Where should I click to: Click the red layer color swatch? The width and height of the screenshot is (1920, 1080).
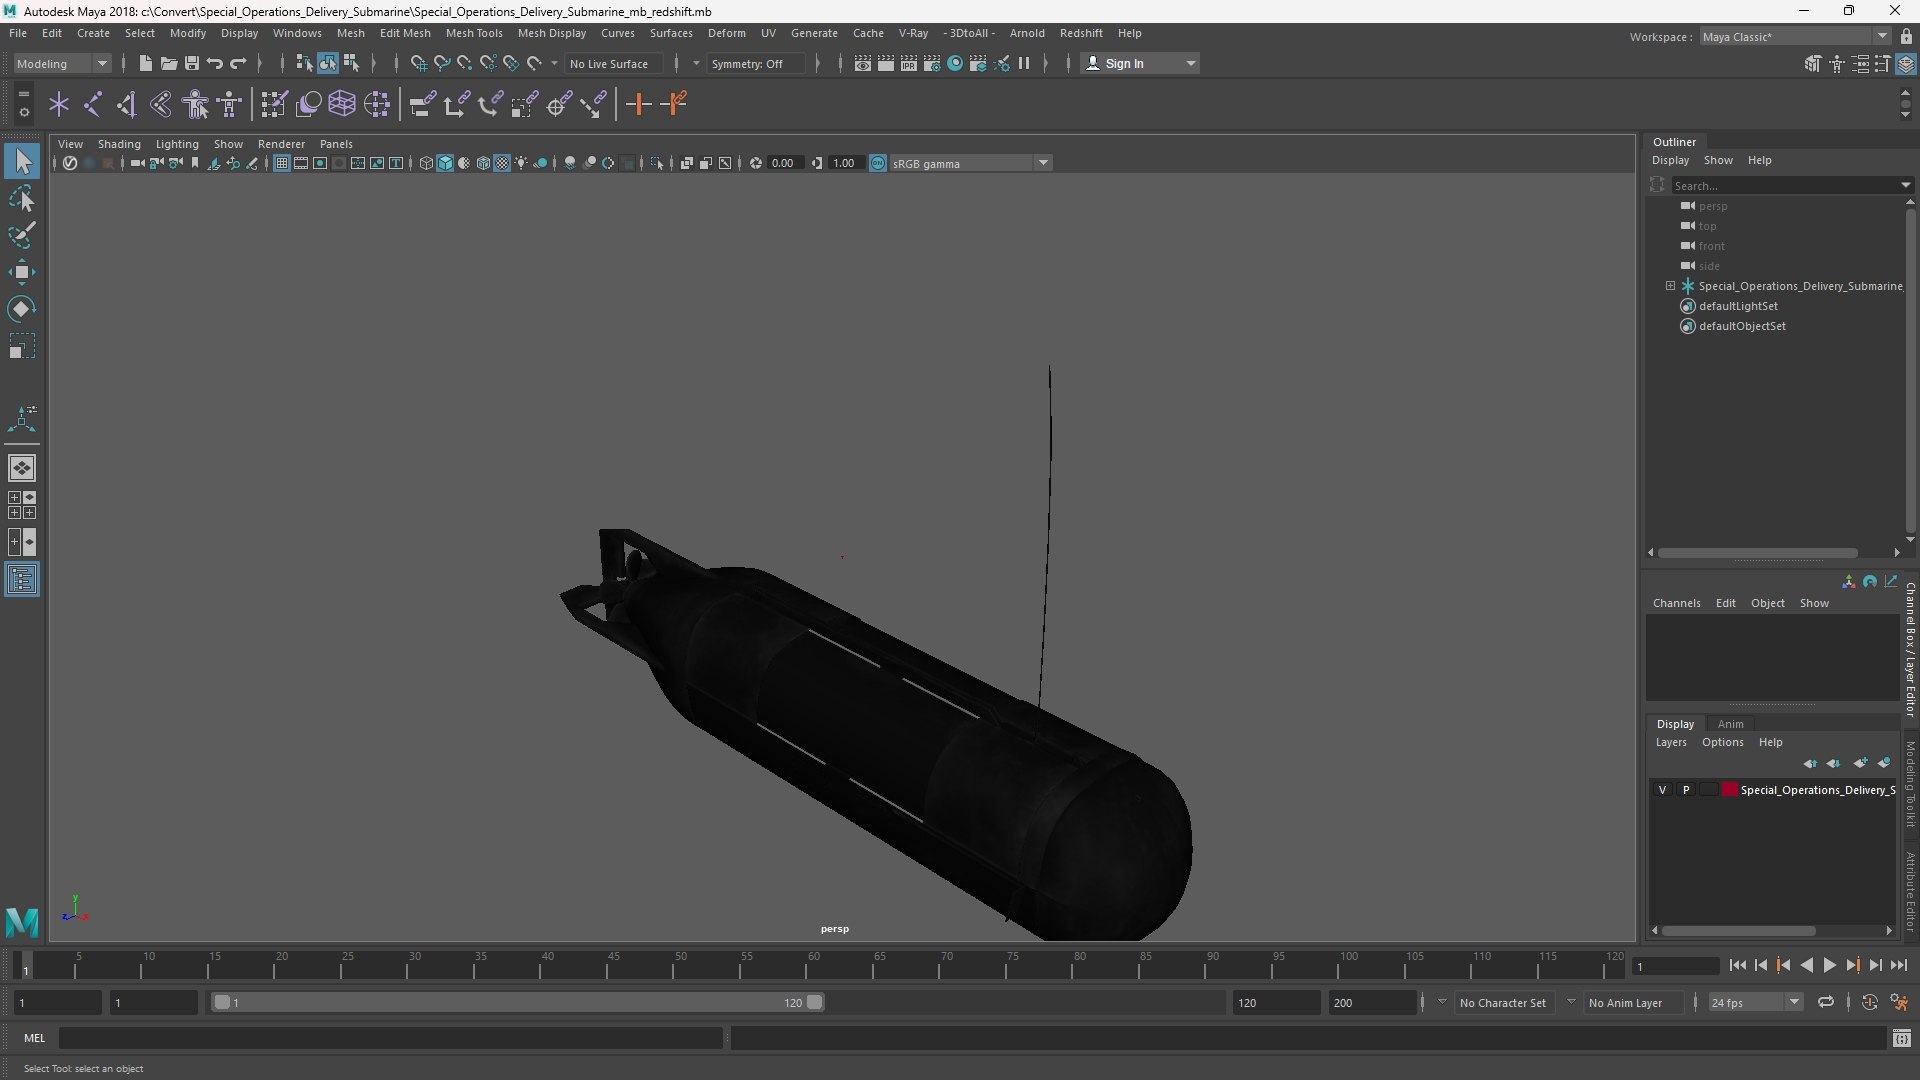1729,790
